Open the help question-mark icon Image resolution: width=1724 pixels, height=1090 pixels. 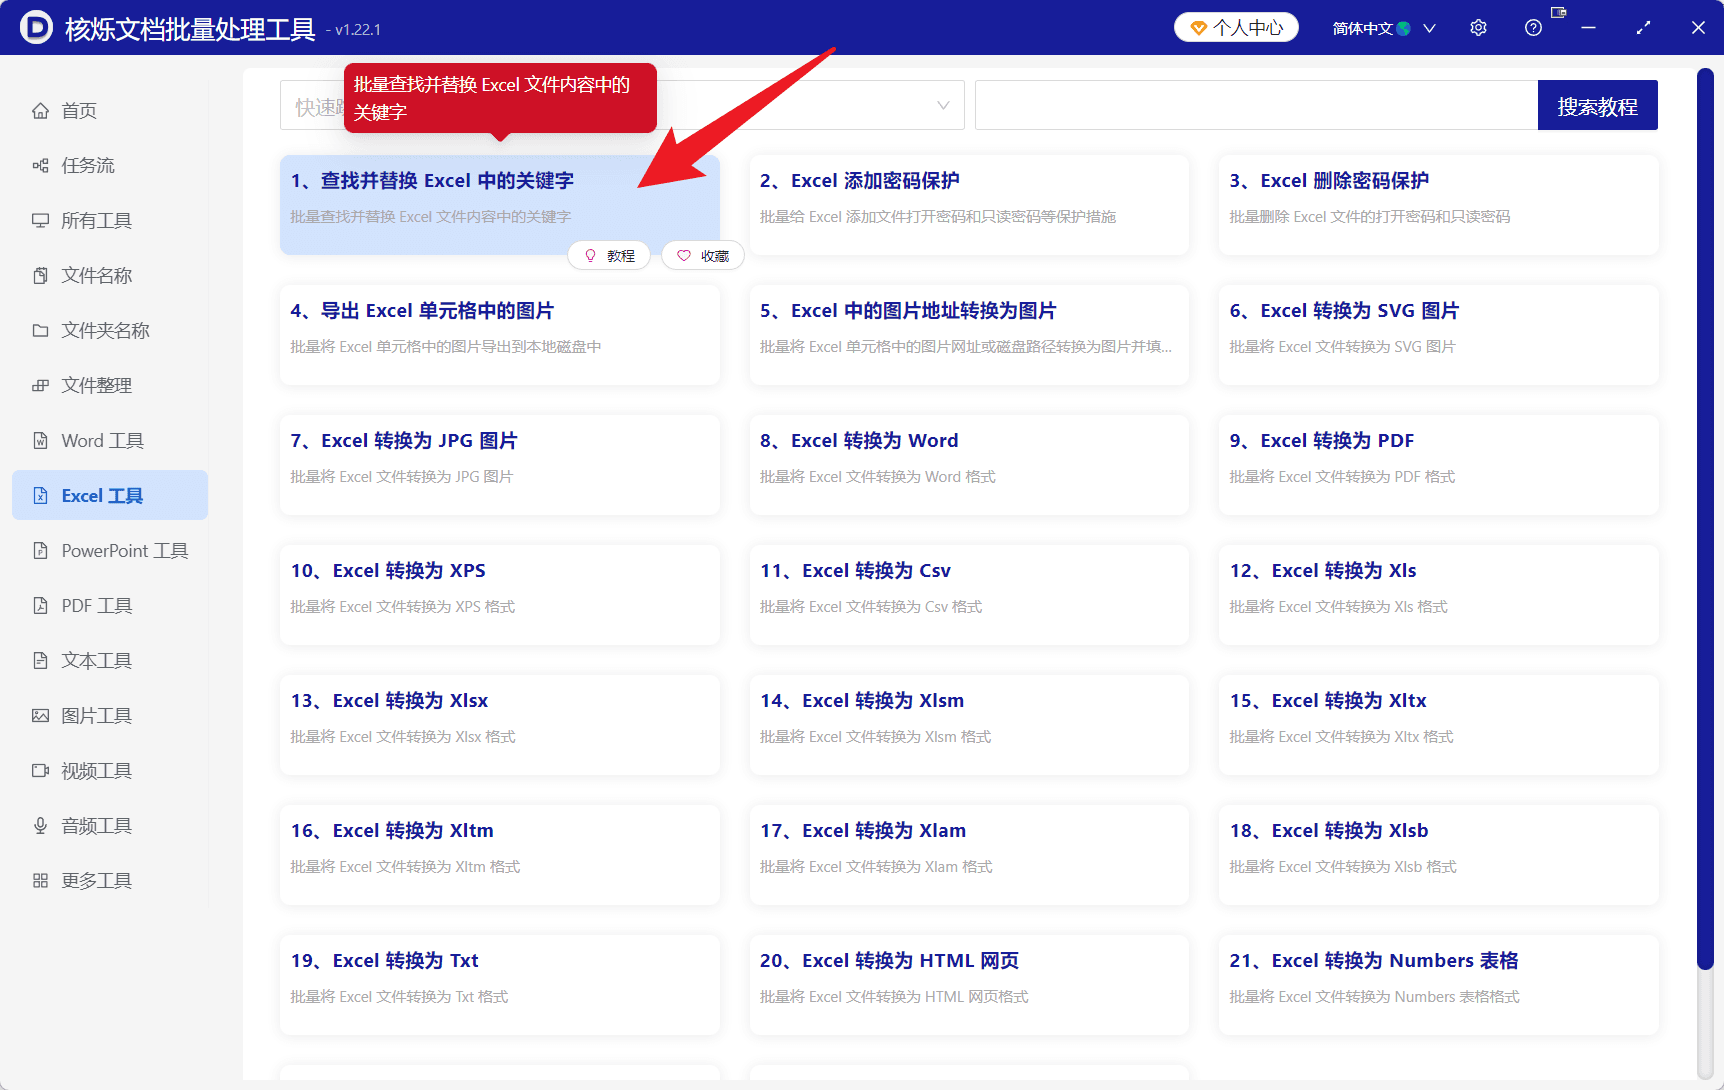pos(1532,27)
